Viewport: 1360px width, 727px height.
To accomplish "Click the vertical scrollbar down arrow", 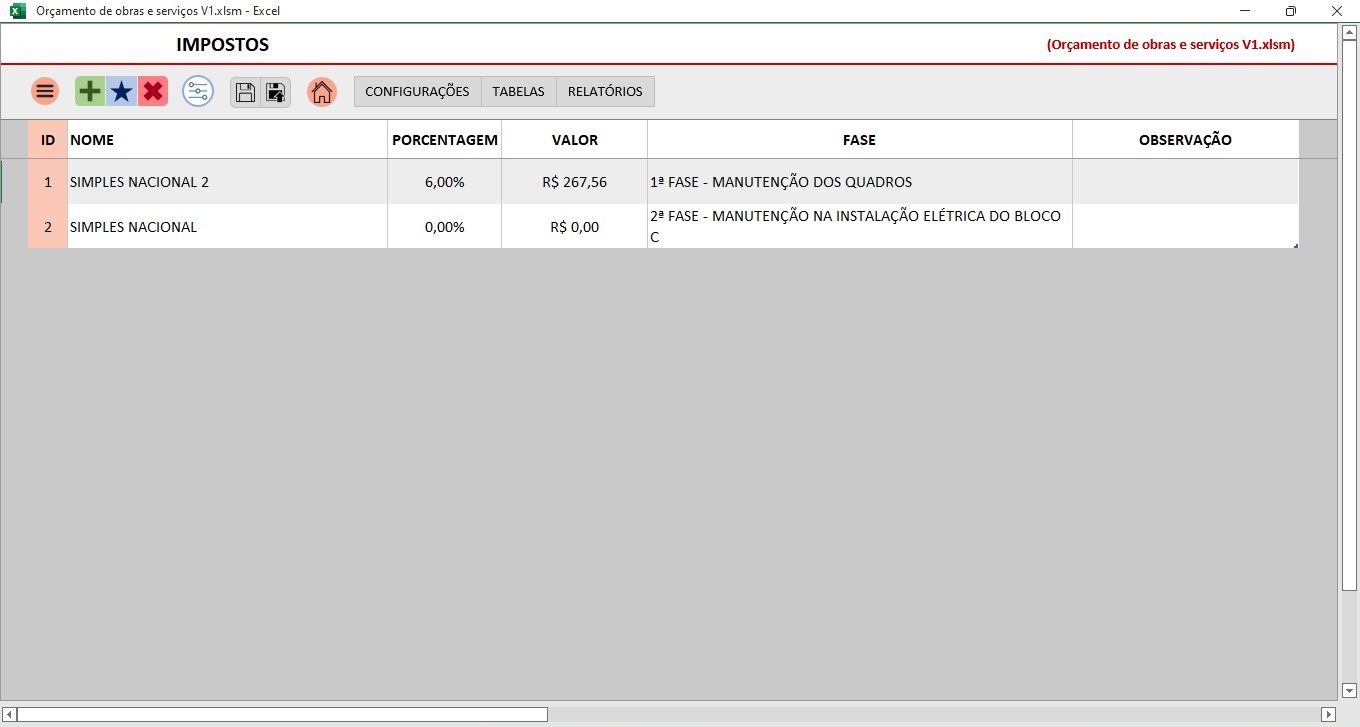I will 1349,690.
